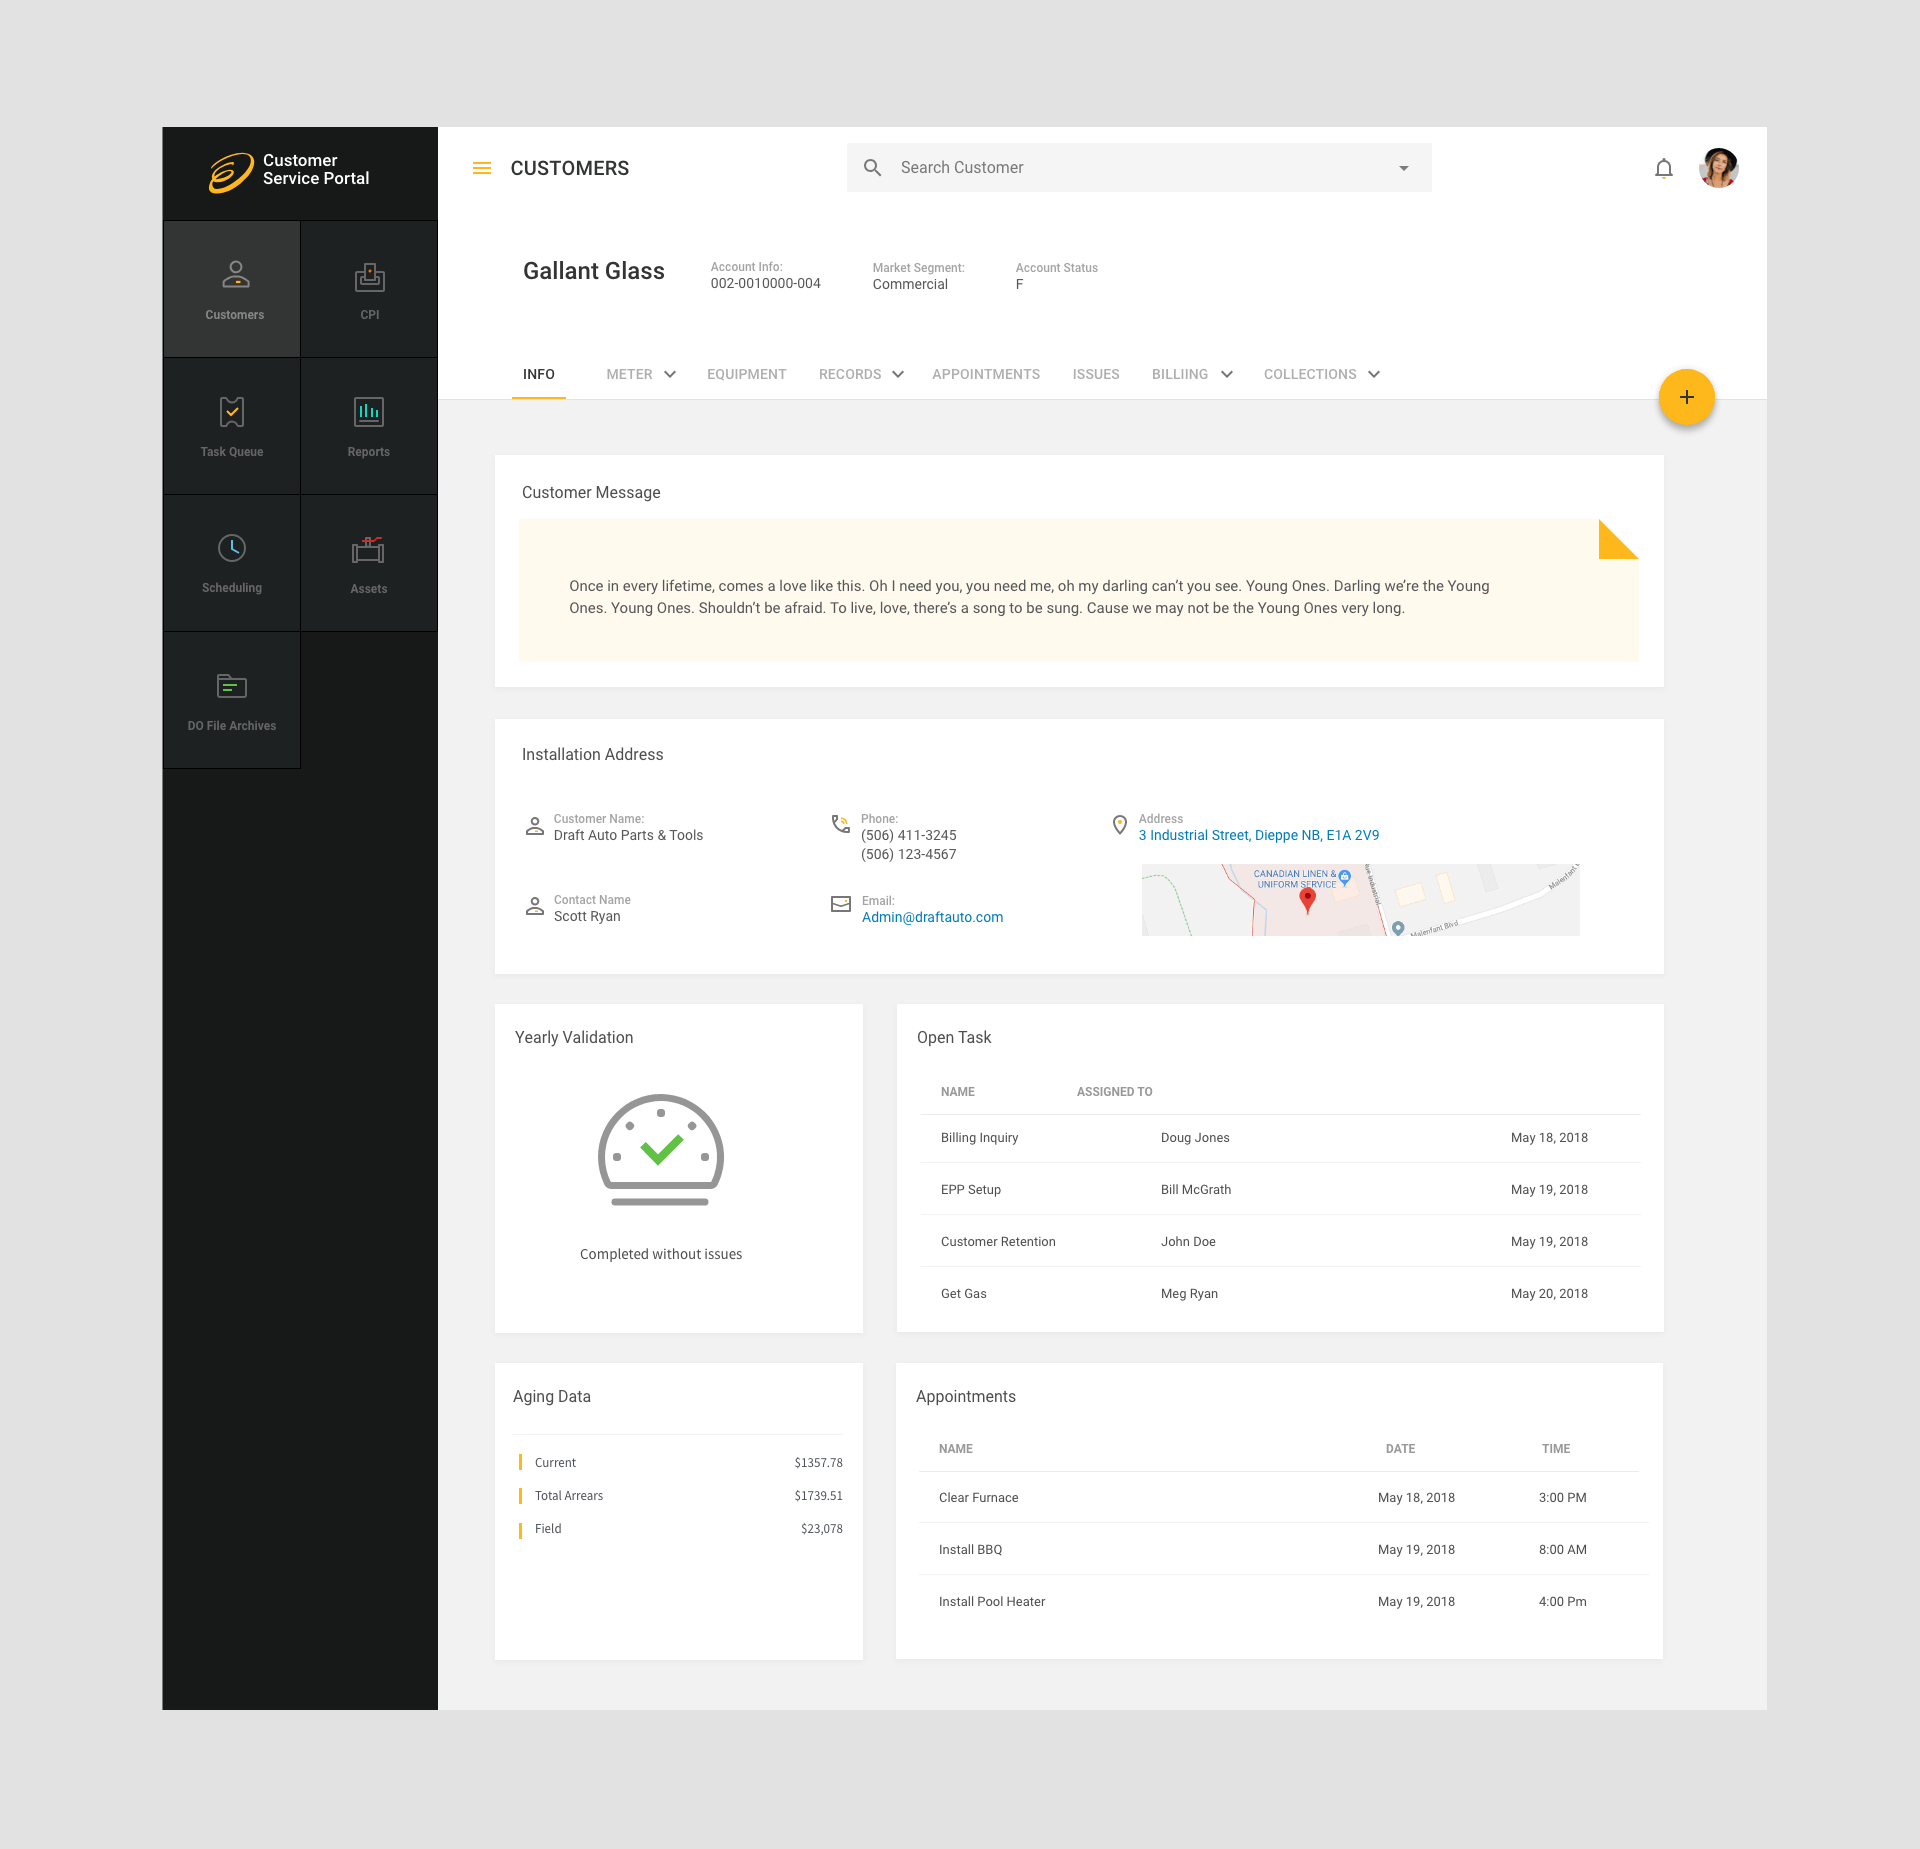Open the METER tab
1920x1849 pixels.
point(629,374)
